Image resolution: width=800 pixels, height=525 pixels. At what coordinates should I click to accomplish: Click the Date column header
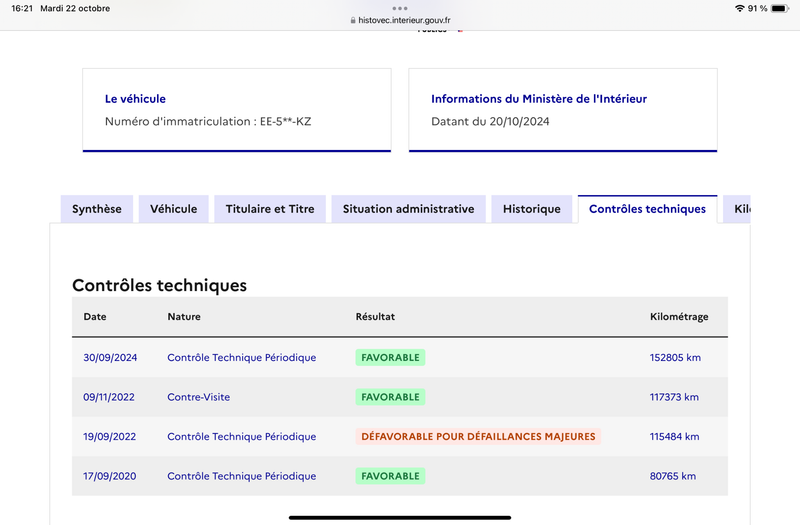[x=95, y=316]
